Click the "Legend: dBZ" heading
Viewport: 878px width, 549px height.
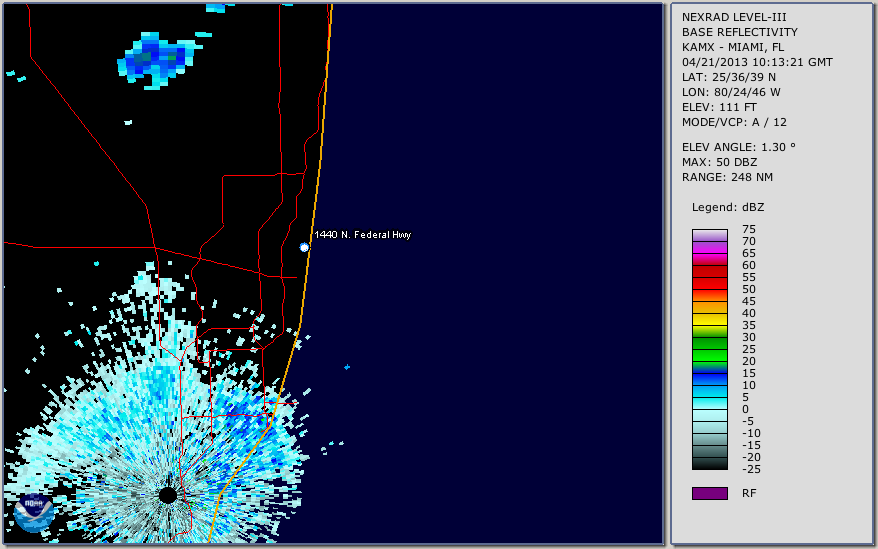point(728,207)
